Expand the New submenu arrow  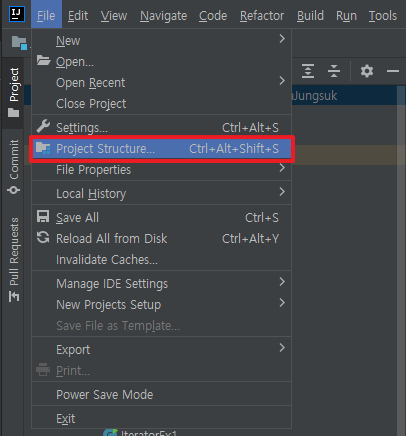(x=282, y=39)
